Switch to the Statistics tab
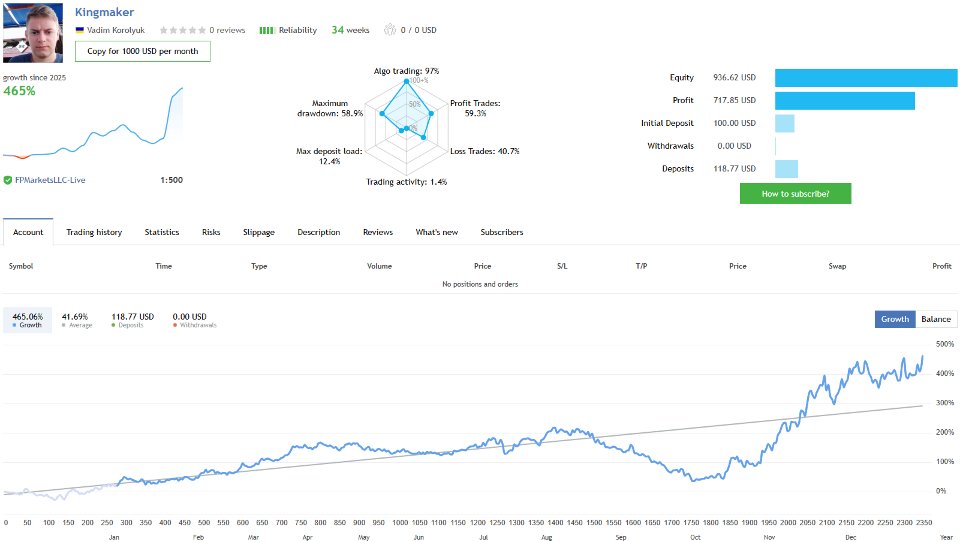Image resolution: width=960 pixels, height=542 pixels. tap(162, 232)
